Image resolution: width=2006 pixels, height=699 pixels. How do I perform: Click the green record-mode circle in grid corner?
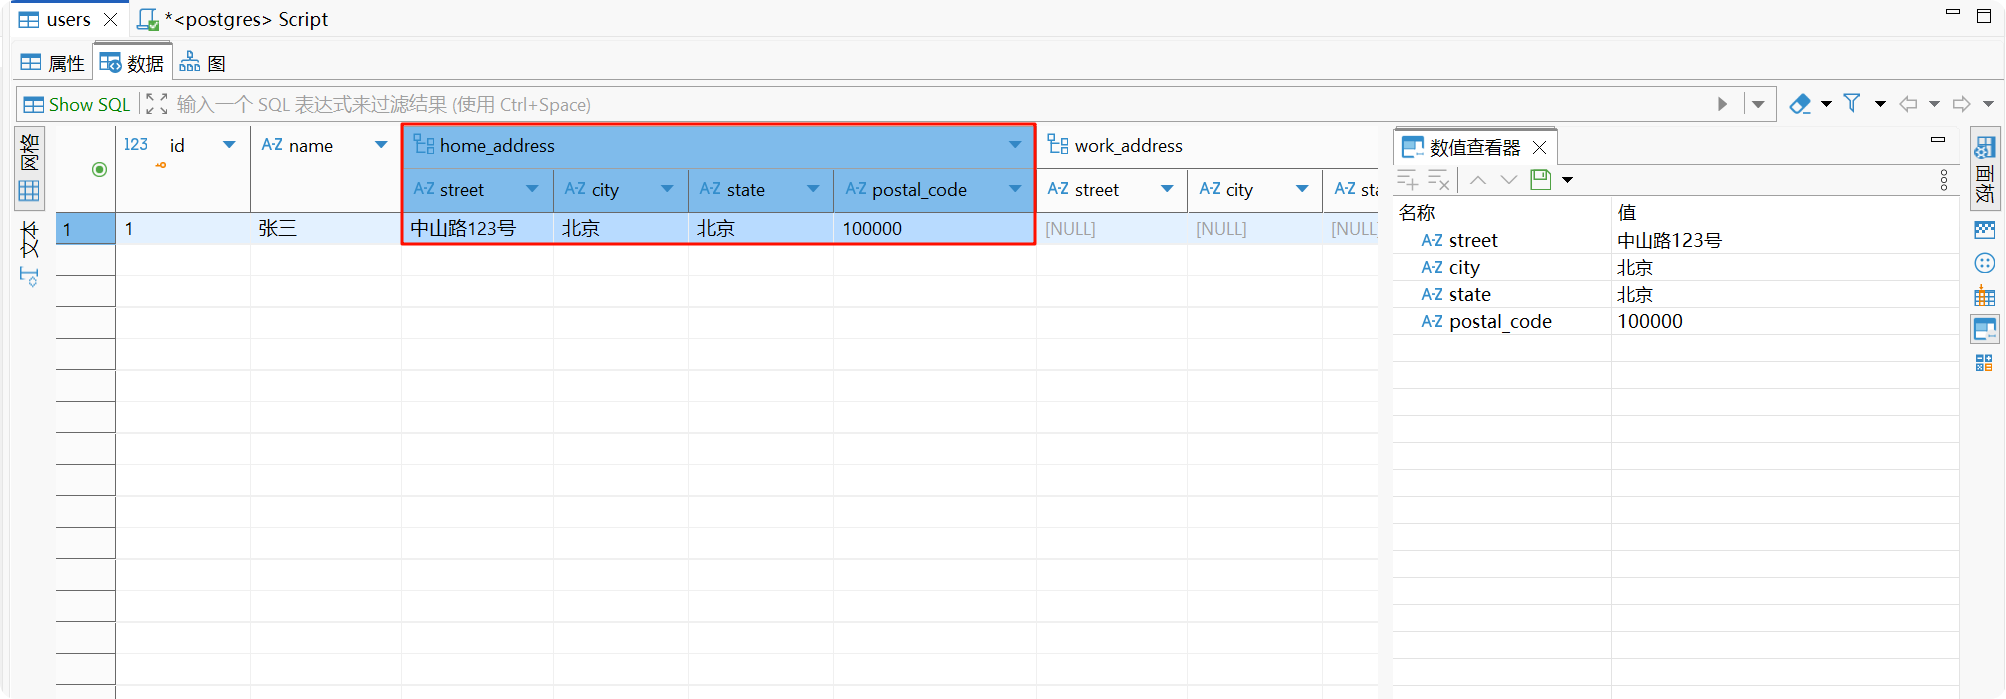coord(99,169)
